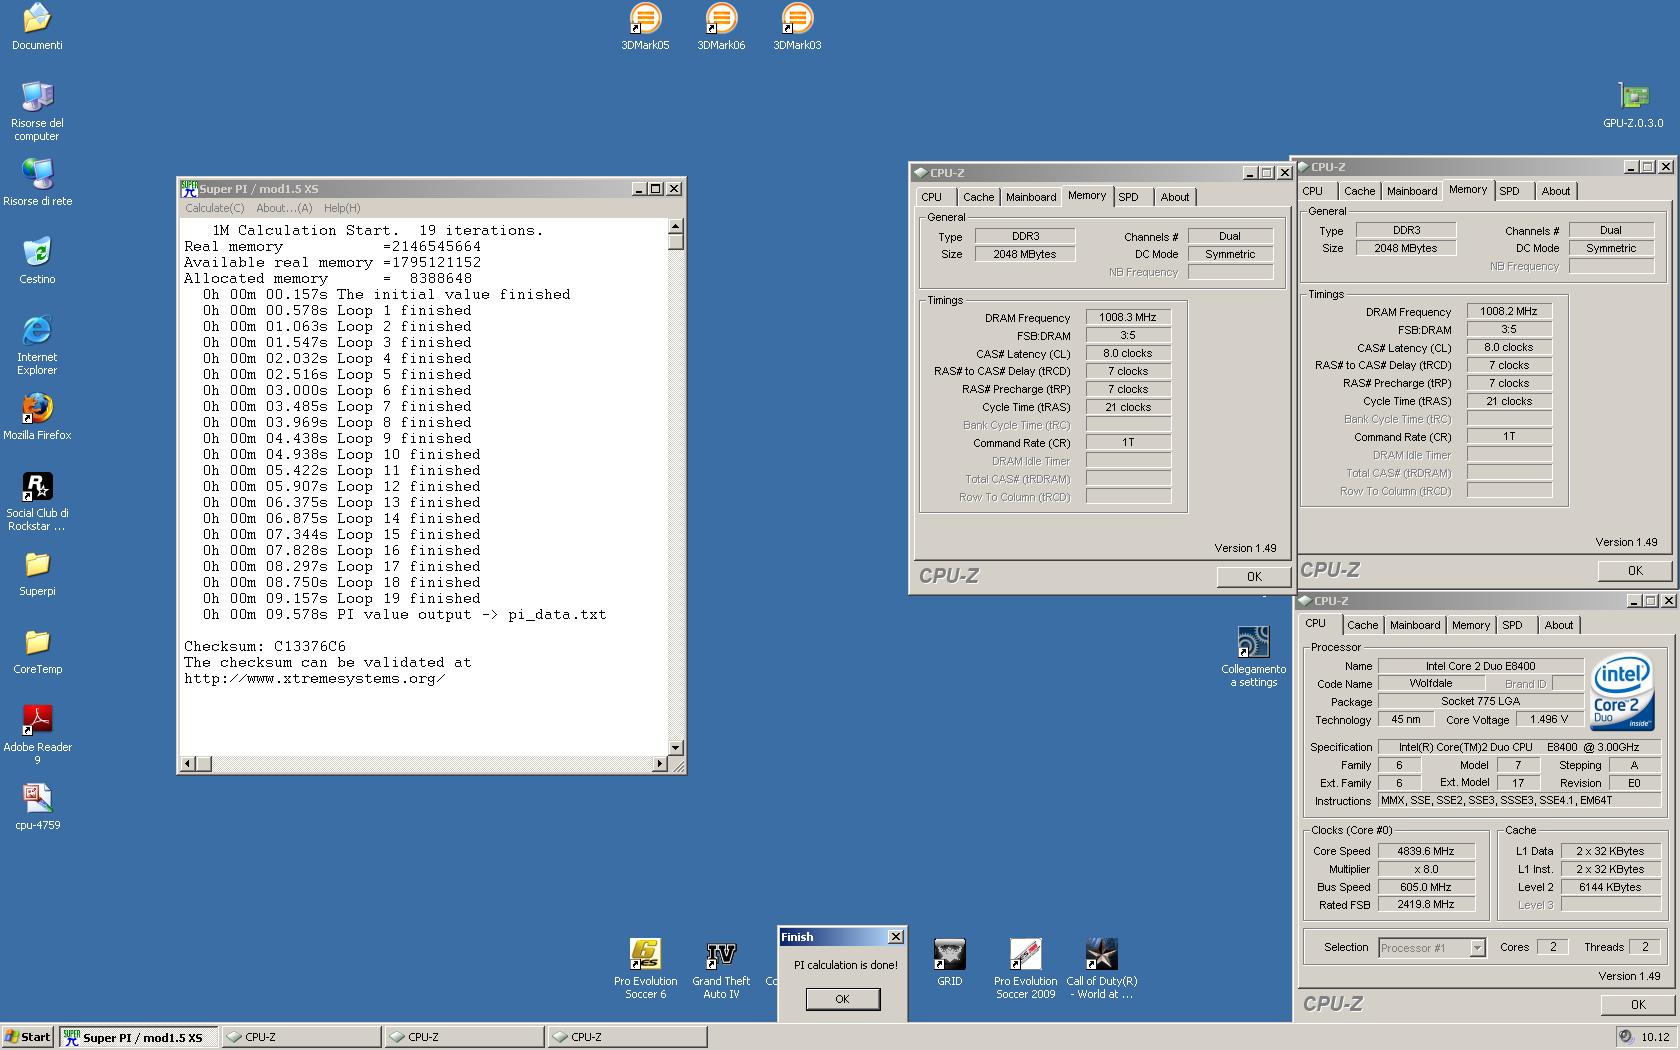
Task: Open the CoreTemp folder
Action: pos(37,650)
